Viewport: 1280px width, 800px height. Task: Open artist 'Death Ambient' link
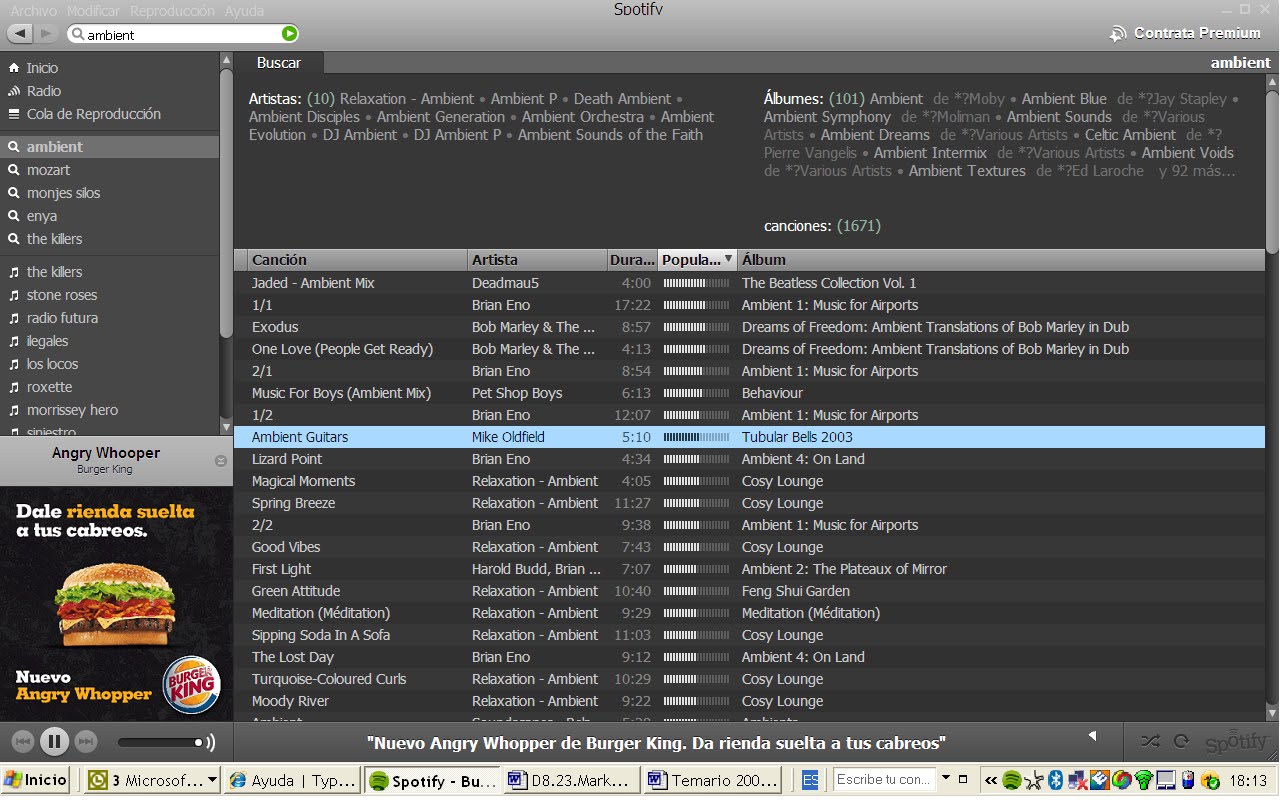coord(623,99)
